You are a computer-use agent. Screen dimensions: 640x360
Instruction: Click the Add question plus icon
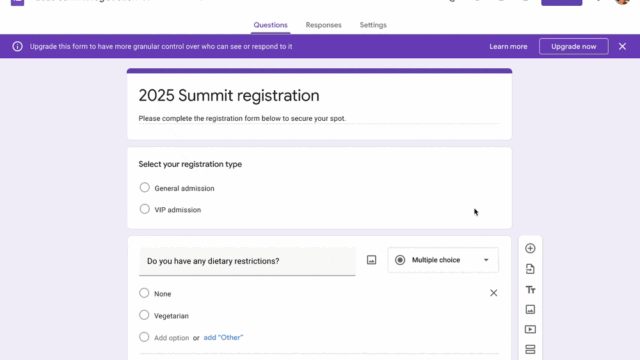(530, 248)
